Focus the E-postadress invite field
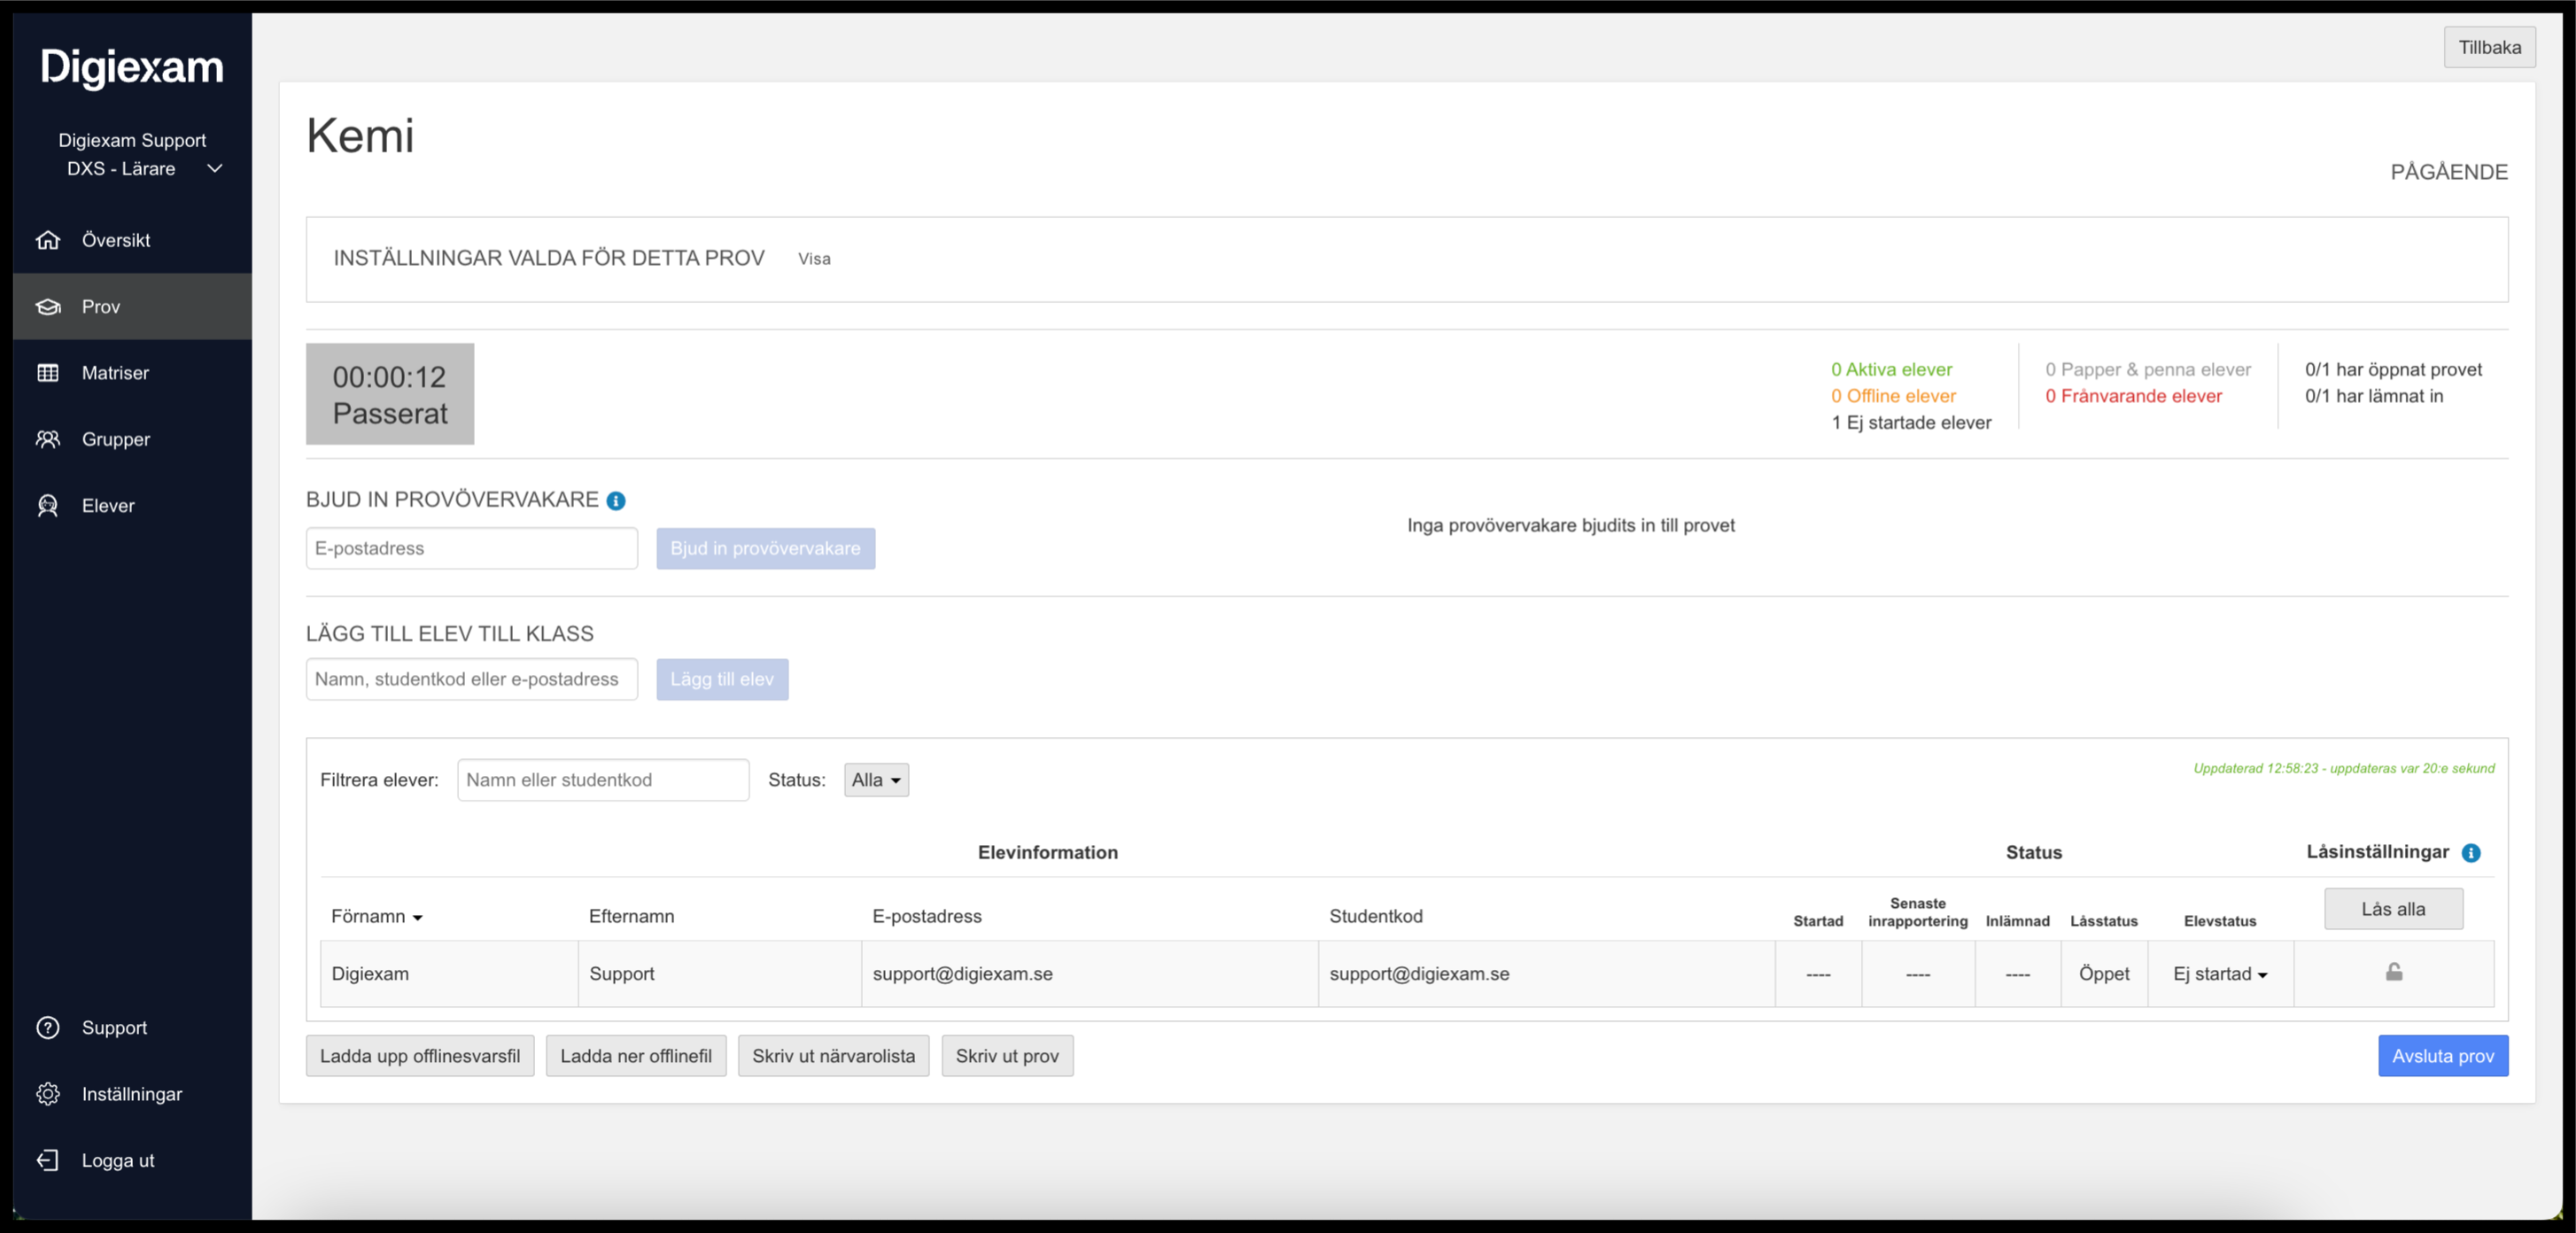The width and height of the screenshot is (2576, 1233). tap(472, 549)
